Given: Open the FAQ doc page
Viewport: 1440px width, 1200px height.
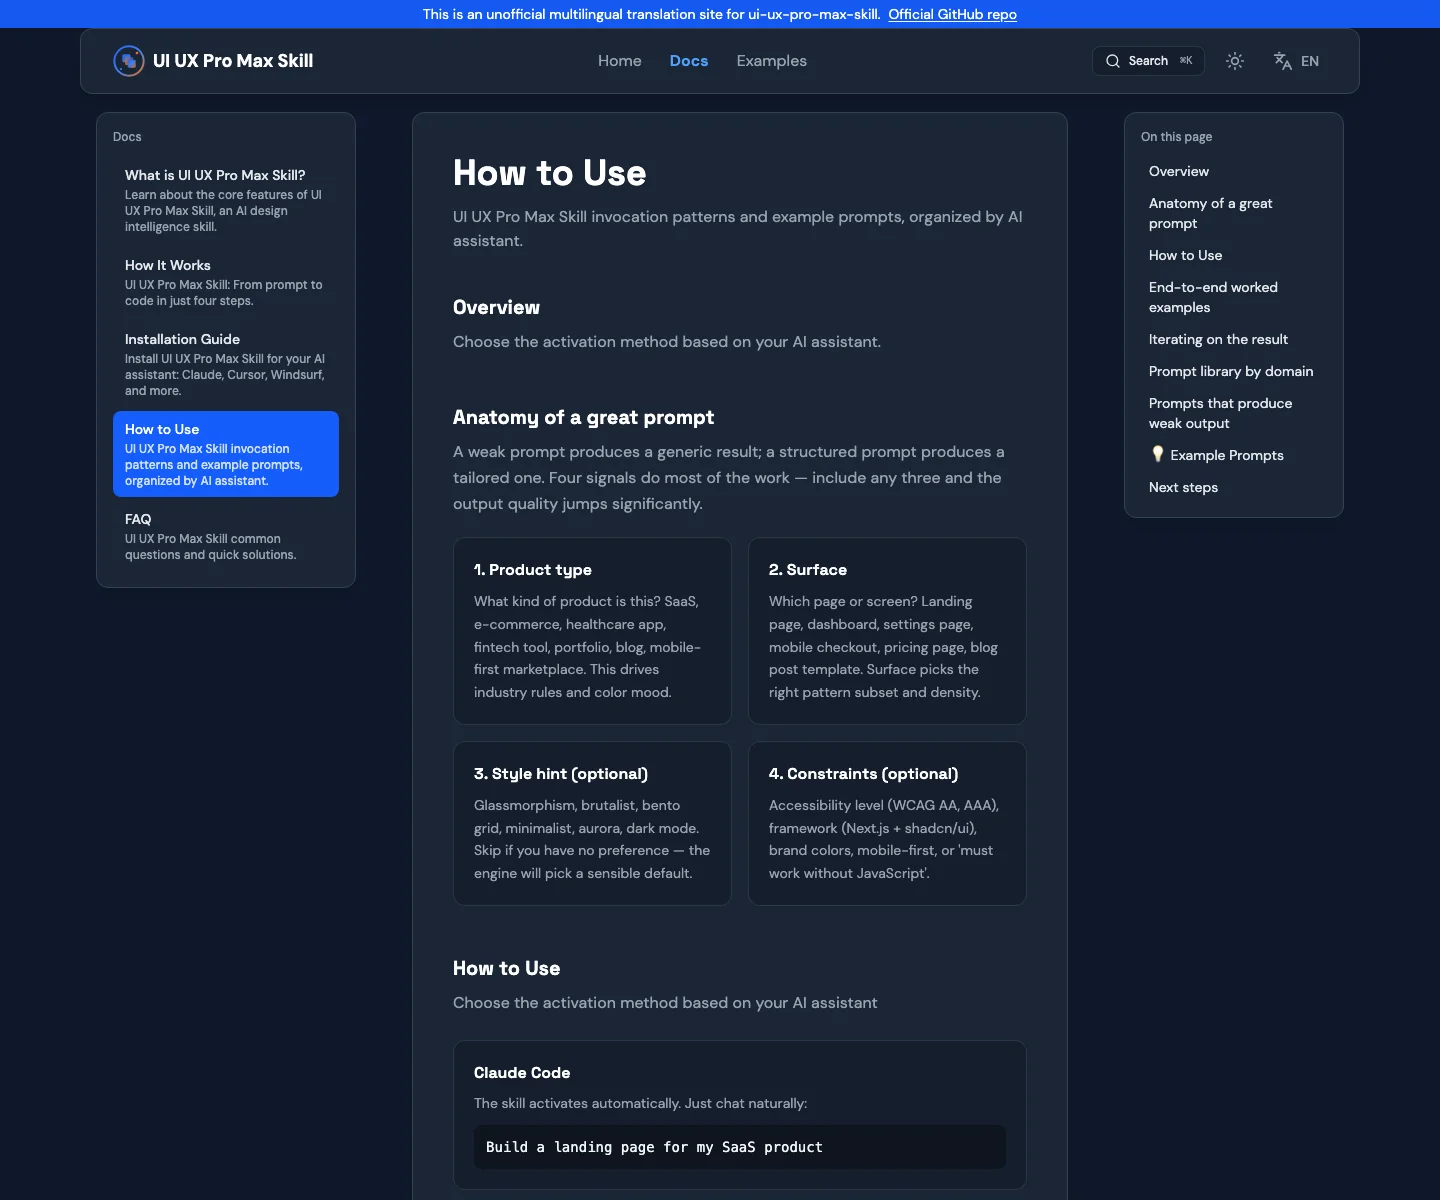Looking at the screenshot, I should click(226, 536).
